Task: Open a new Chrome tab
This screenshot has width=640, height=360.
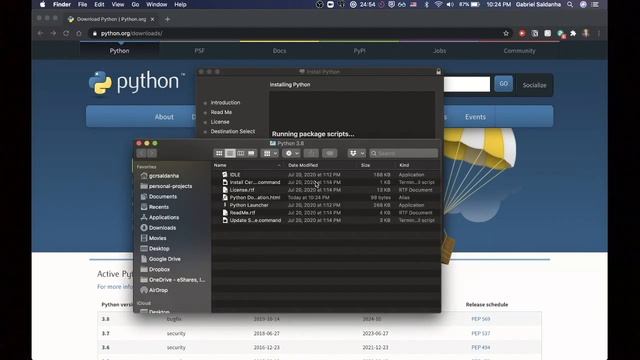Action: [167, 19]
